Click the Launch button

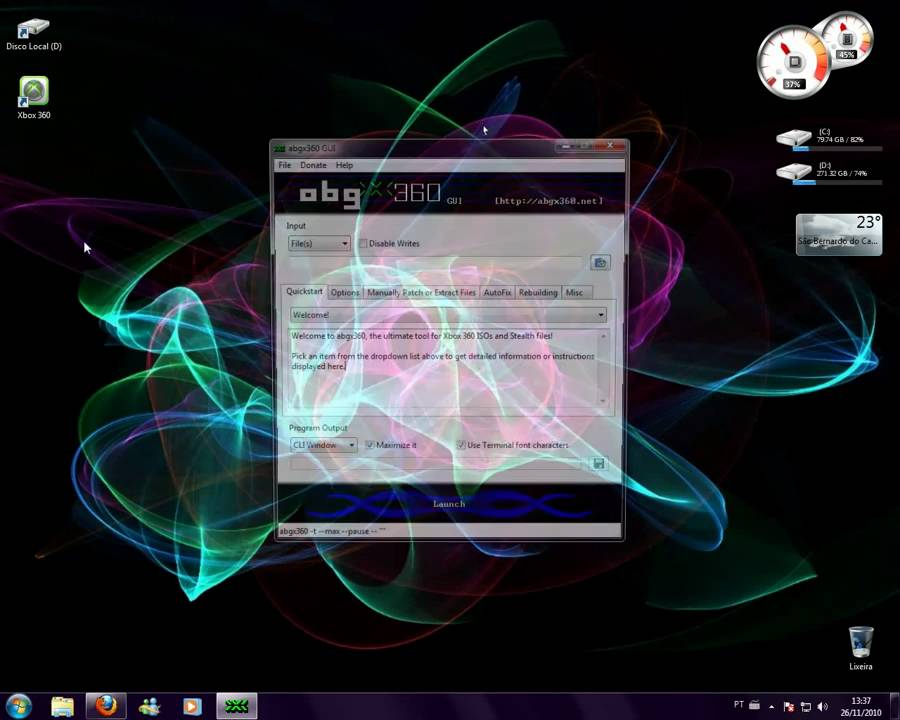click(449, 504)
